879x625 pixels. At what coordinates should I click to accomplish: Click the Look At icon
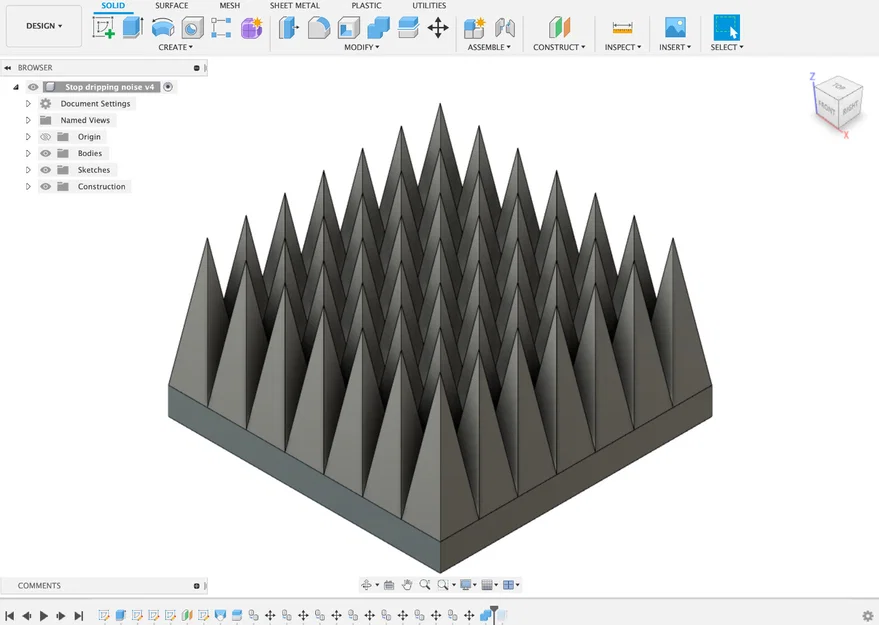coord(388,585)
